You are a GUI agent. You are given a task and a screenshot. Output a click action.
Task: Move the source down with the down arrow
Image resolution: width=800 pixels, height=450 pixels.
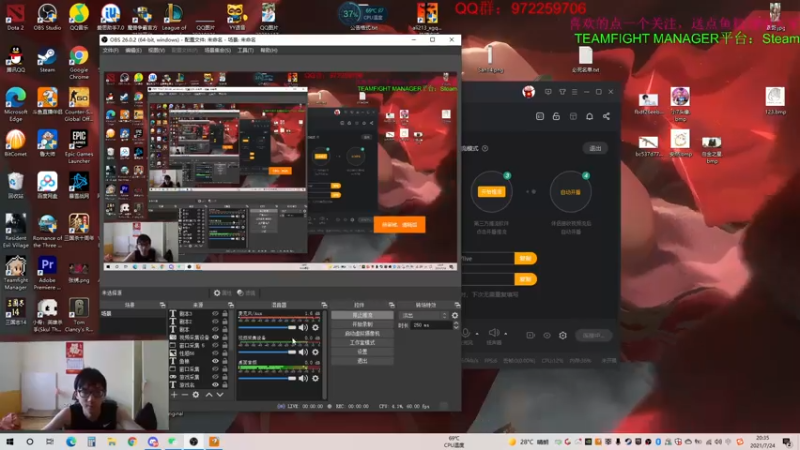pos(220,394)
